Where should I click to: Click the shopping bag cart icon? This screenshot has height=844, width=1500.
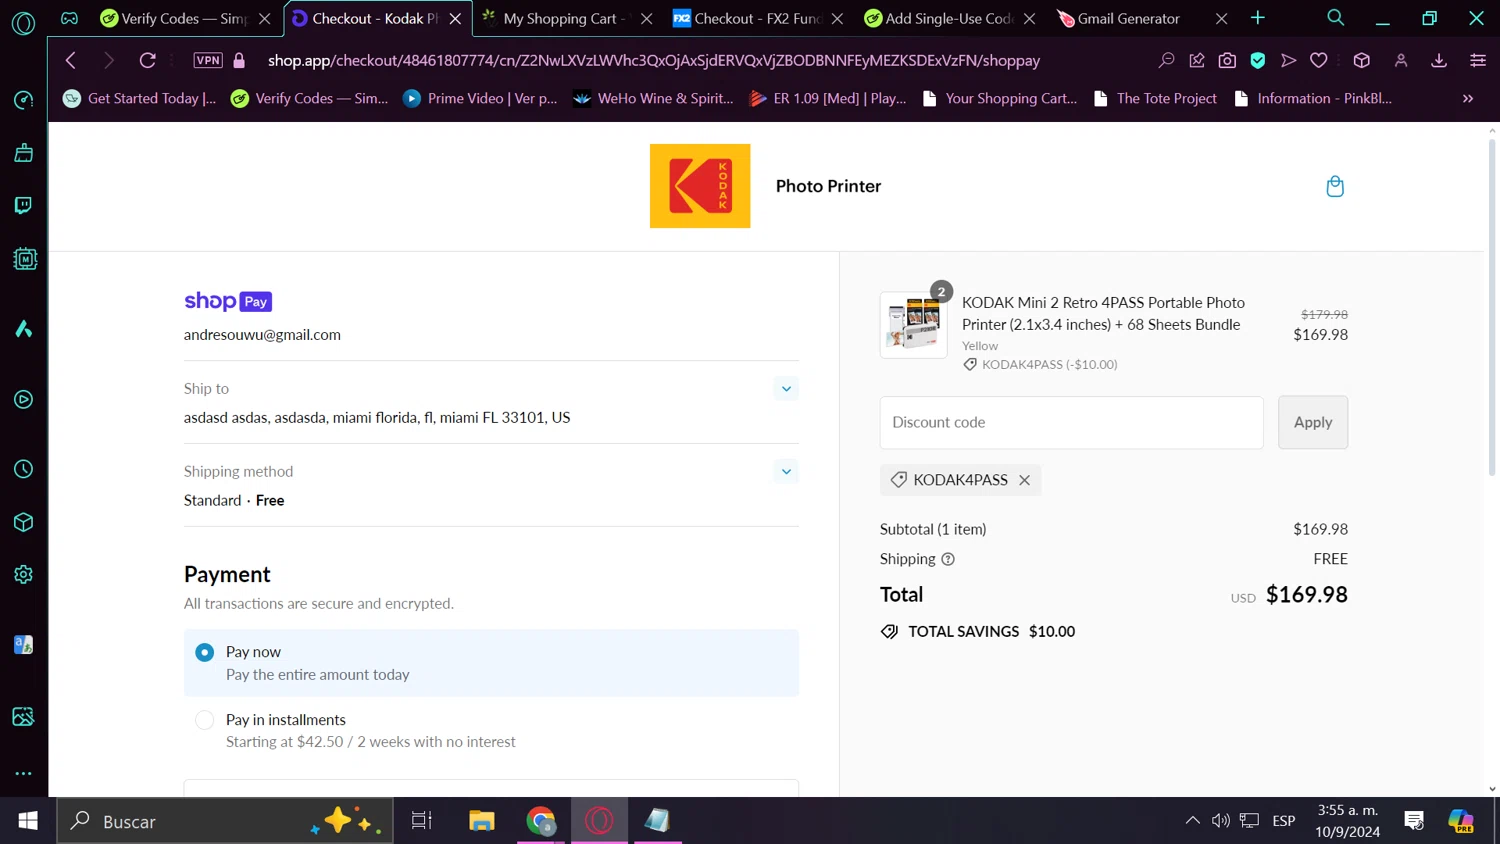click(x=1334, y=186)
